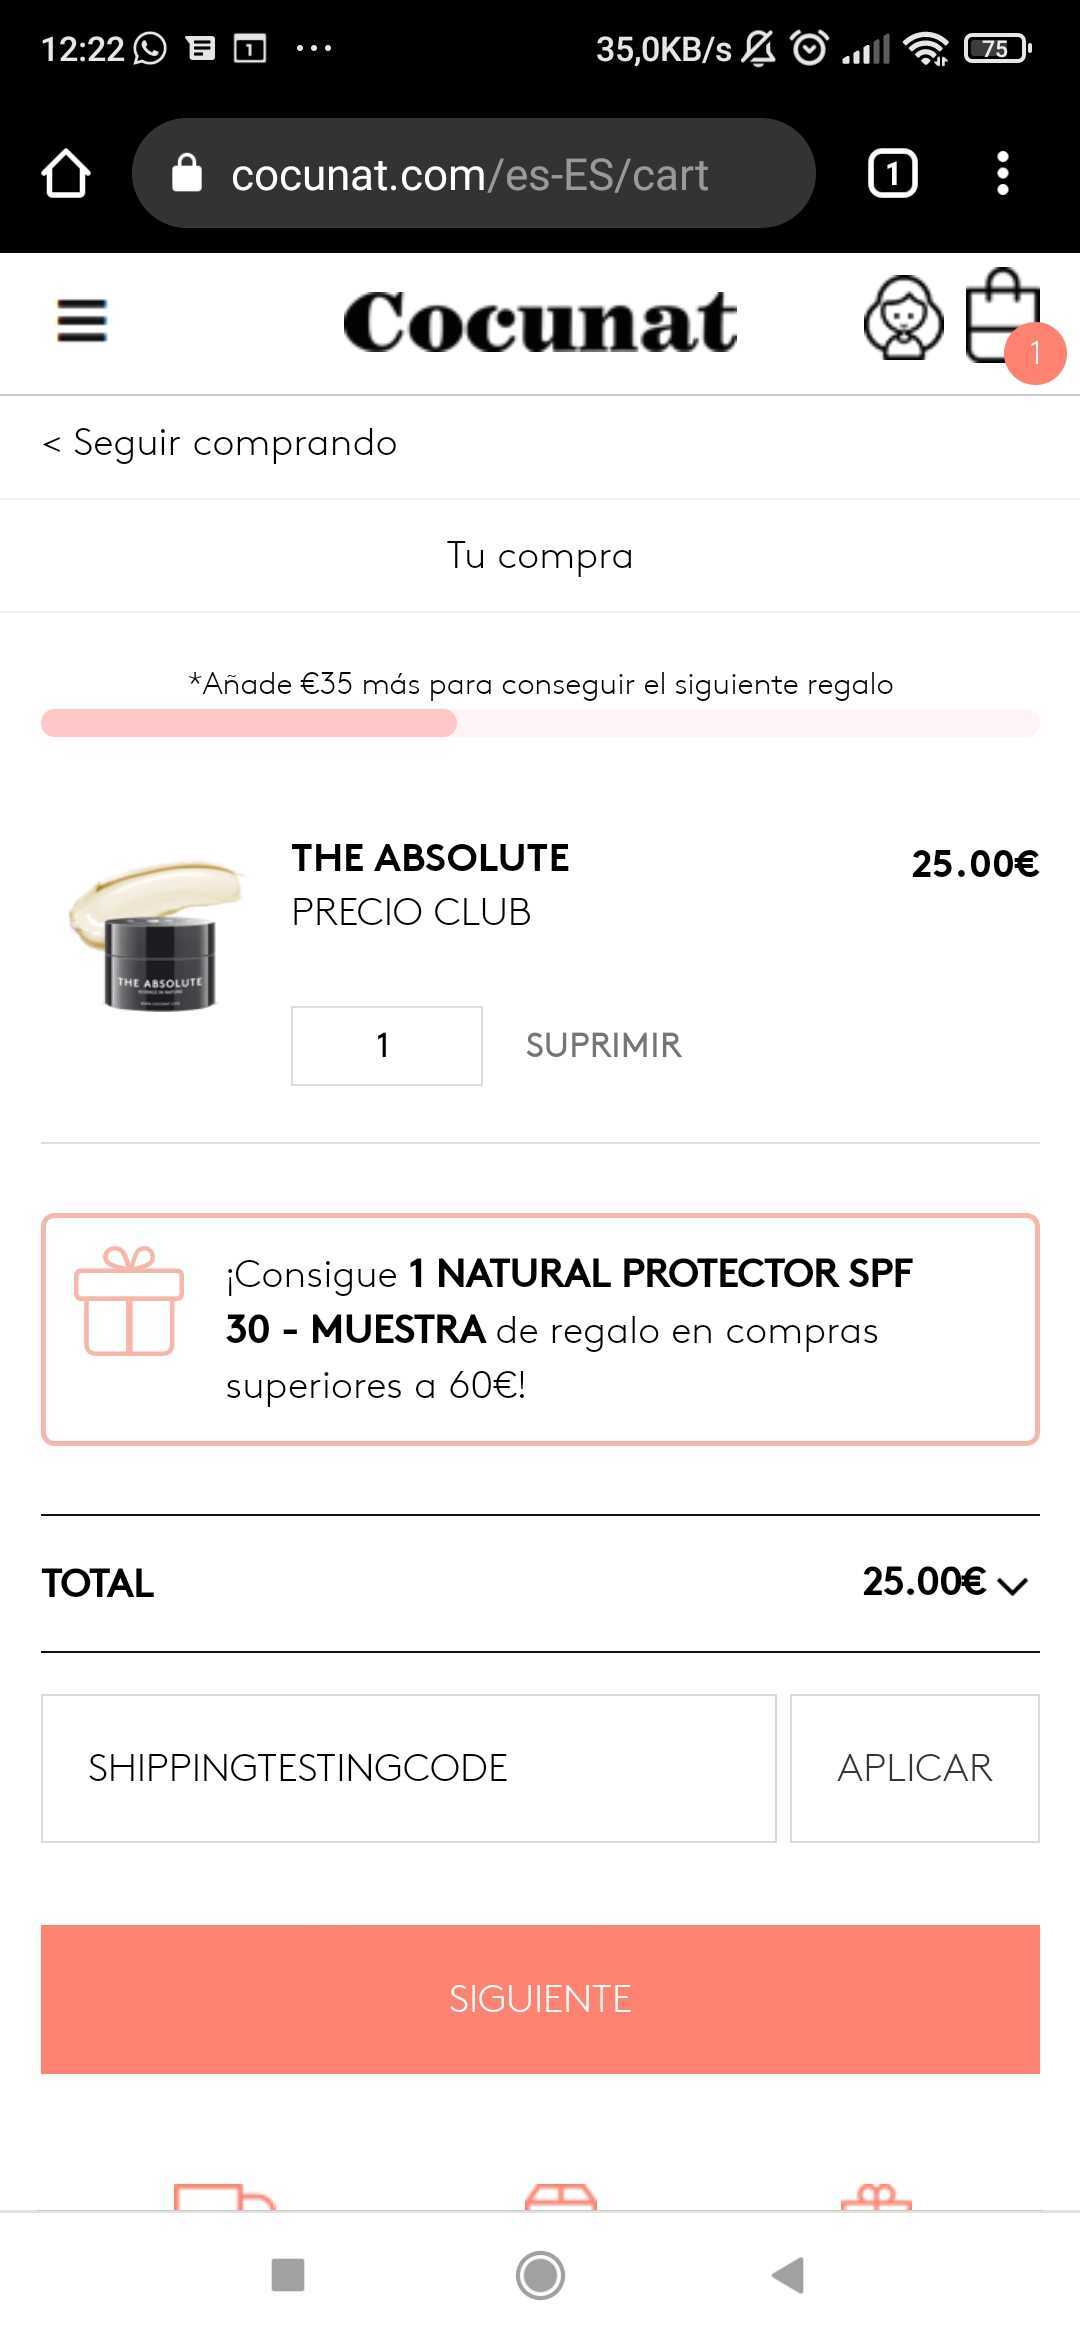Open the browser tab switcher

(x=892, y=174)
